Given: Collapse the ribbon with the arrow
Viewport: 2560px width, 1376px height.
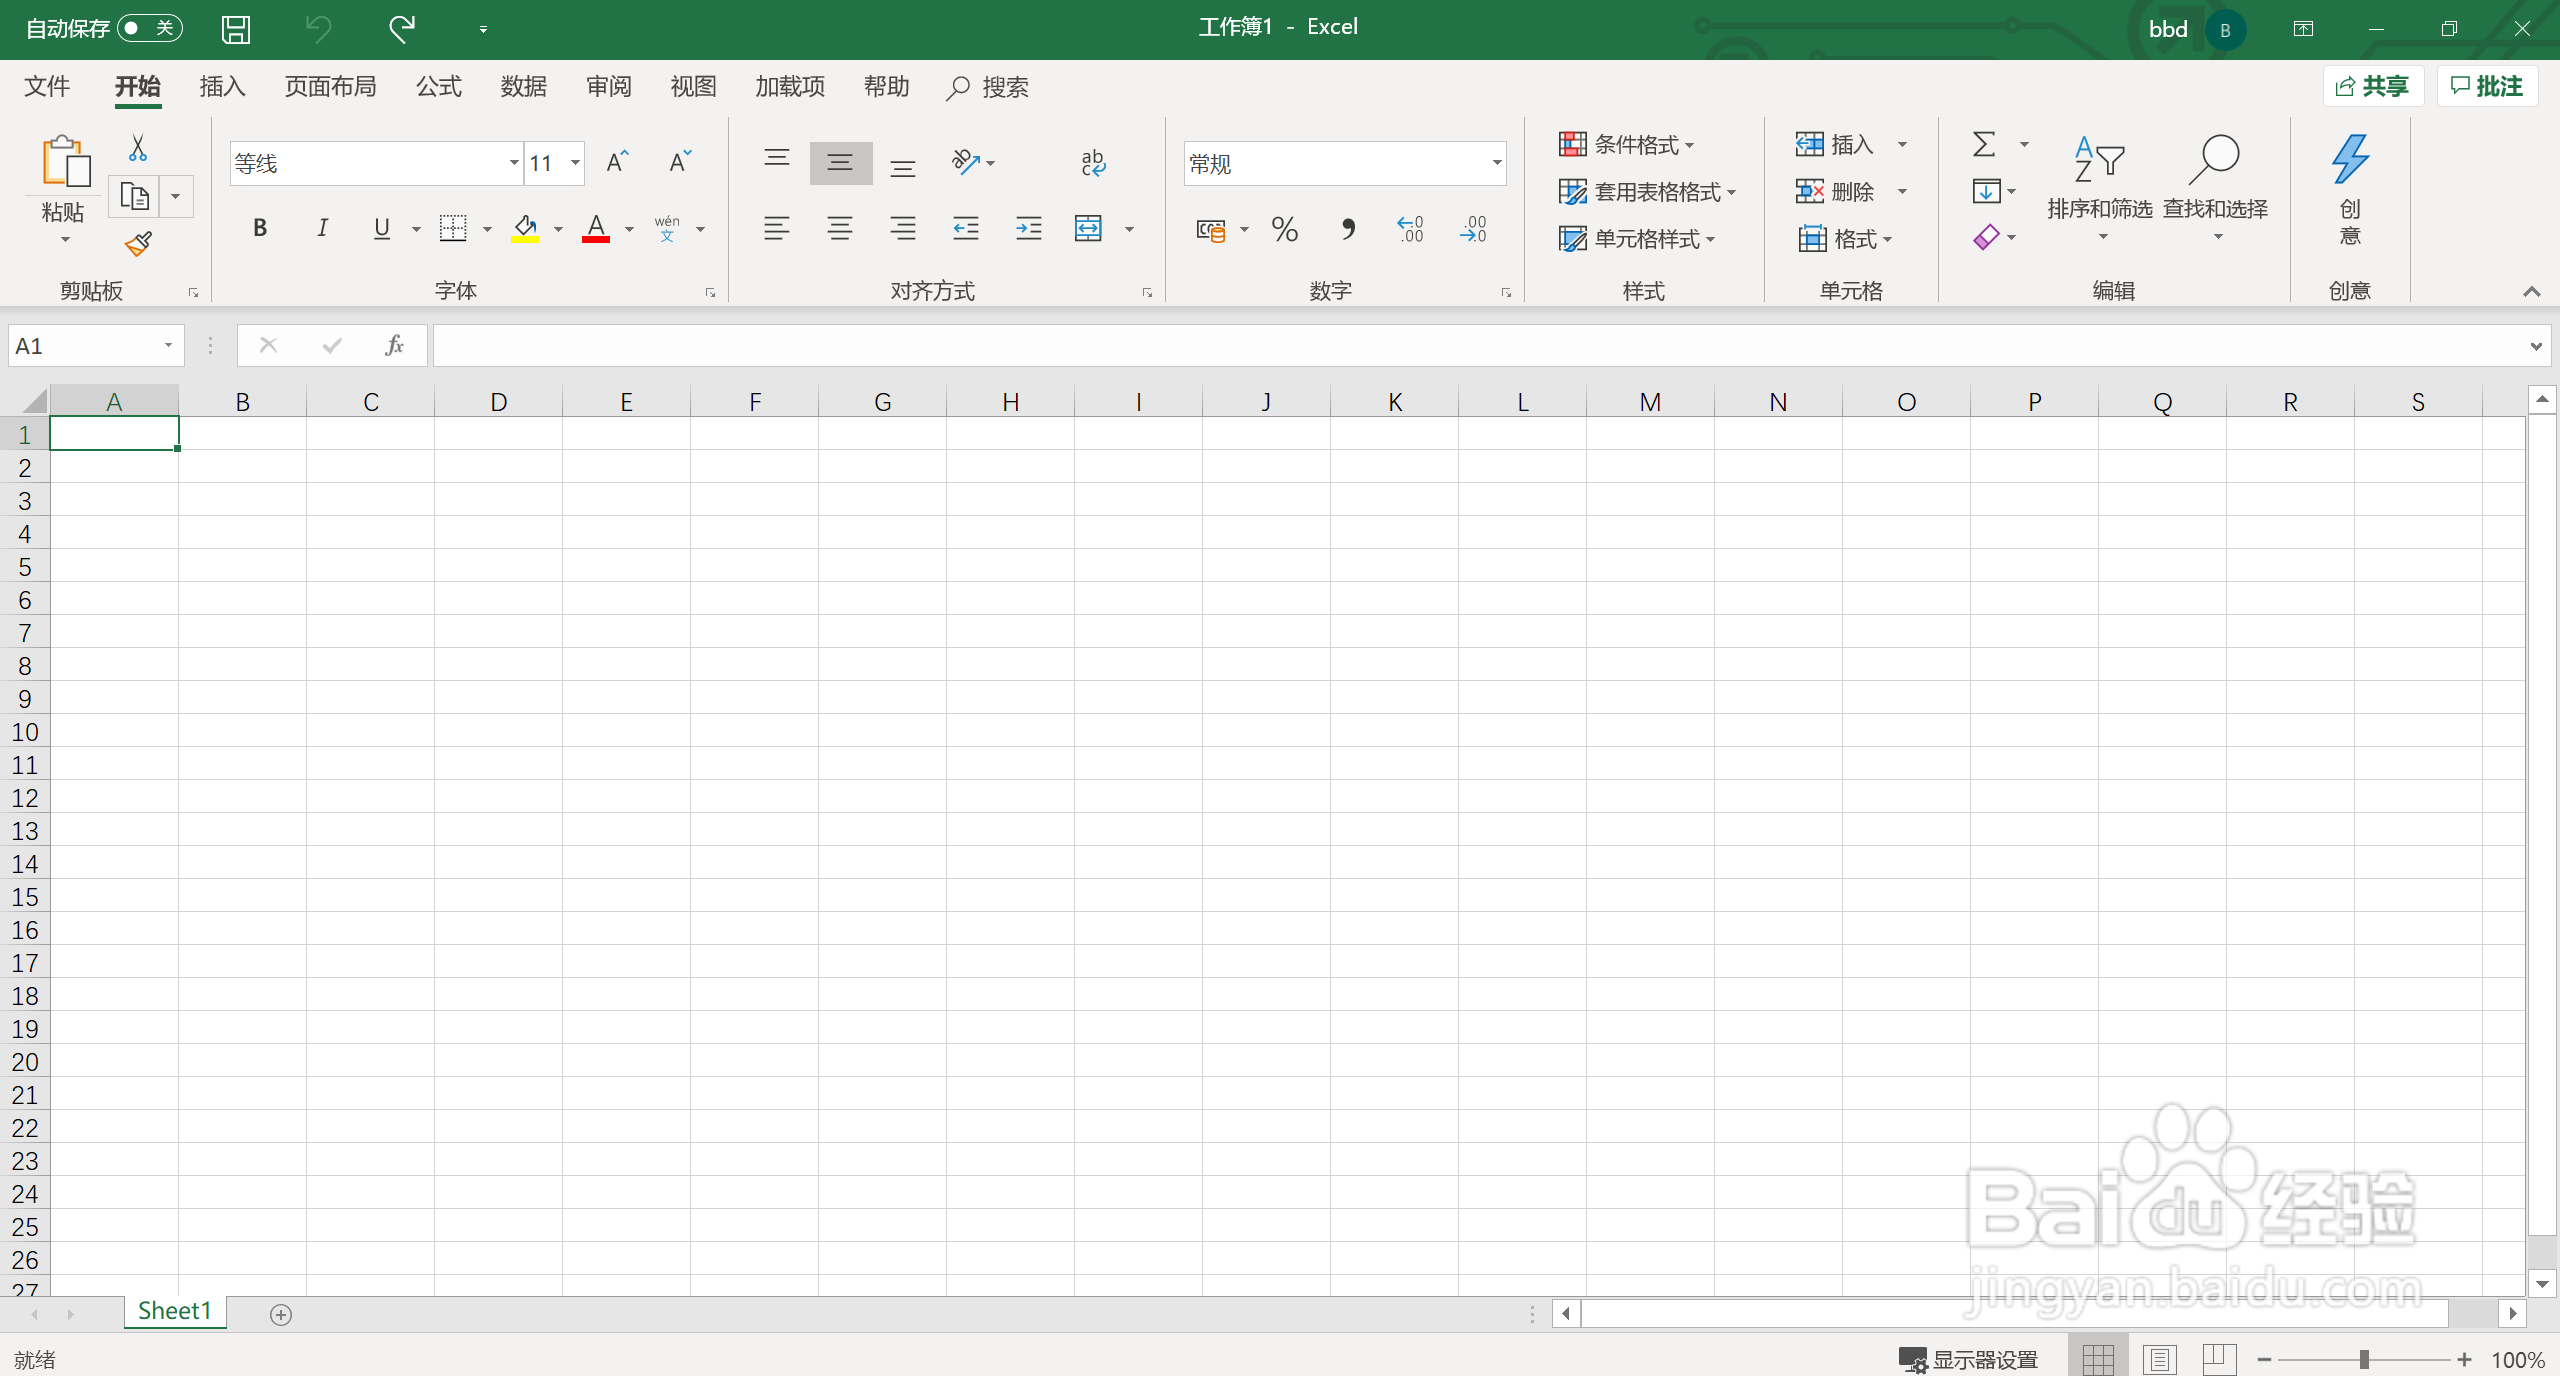Looking at the screenshot, I should pyautogui.click(x=2531, y=291).
